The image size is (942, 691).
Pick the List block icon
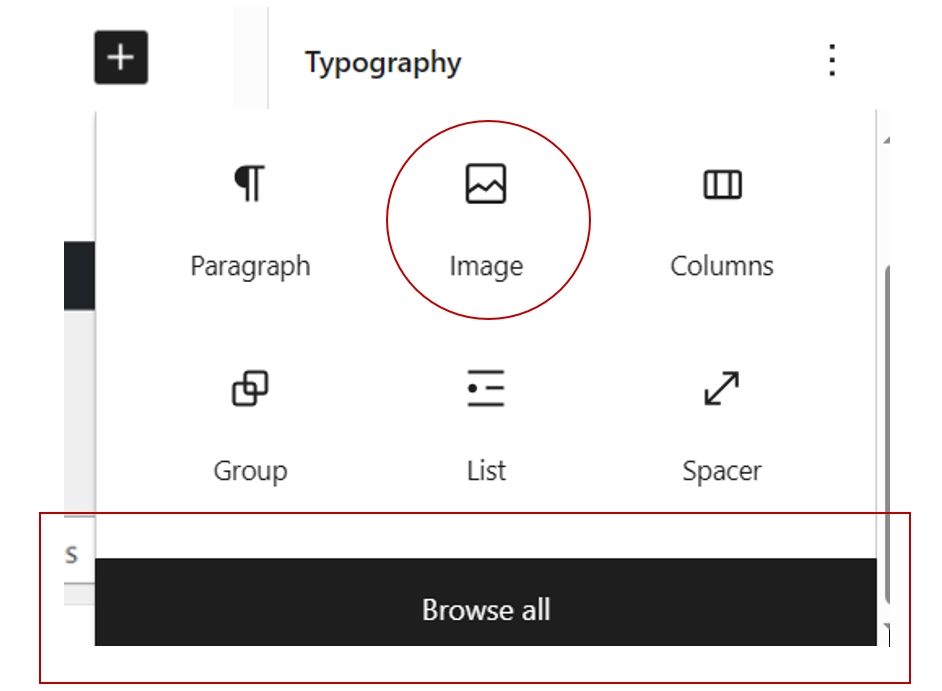pyautogui.click(x=486, y=388)
